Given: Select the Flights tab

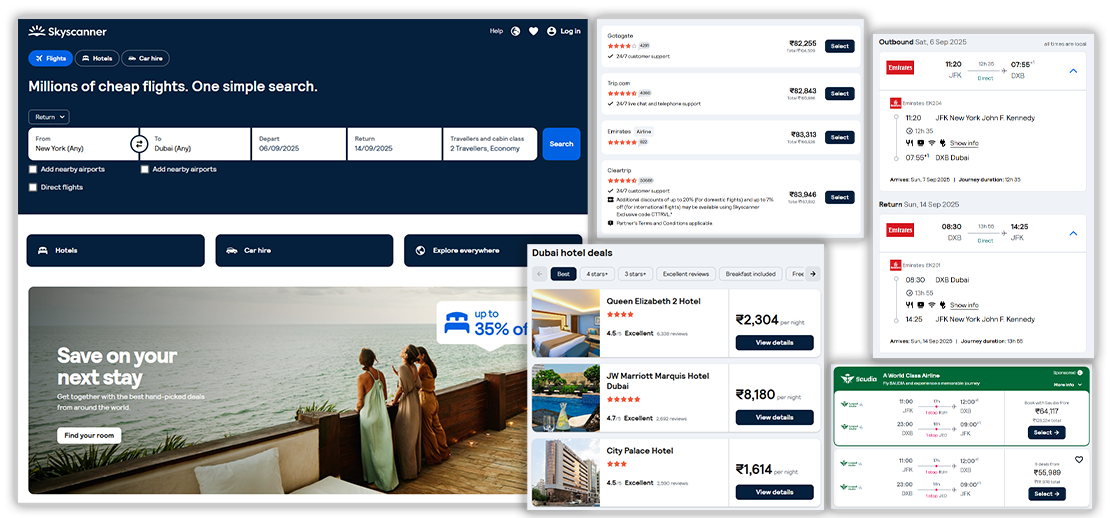Looking at the screenshot, I should 50,59.
